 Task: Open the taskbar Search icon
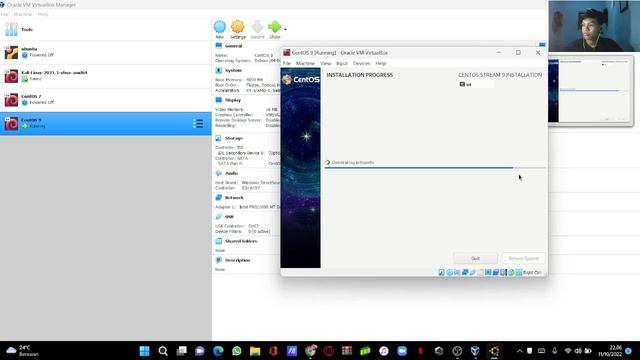163,351
